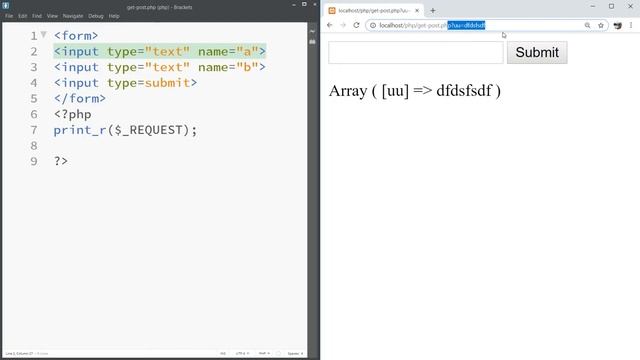This screenshot has width=640, height=360.
Task: Go forward in Chrome browser
Action: 343,25
